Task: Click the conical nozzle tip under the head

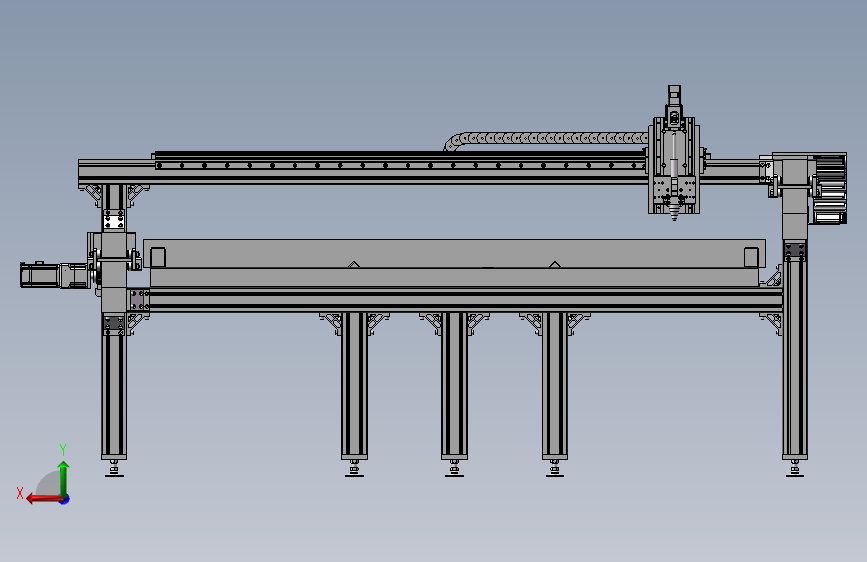Action: click(674, 214)
